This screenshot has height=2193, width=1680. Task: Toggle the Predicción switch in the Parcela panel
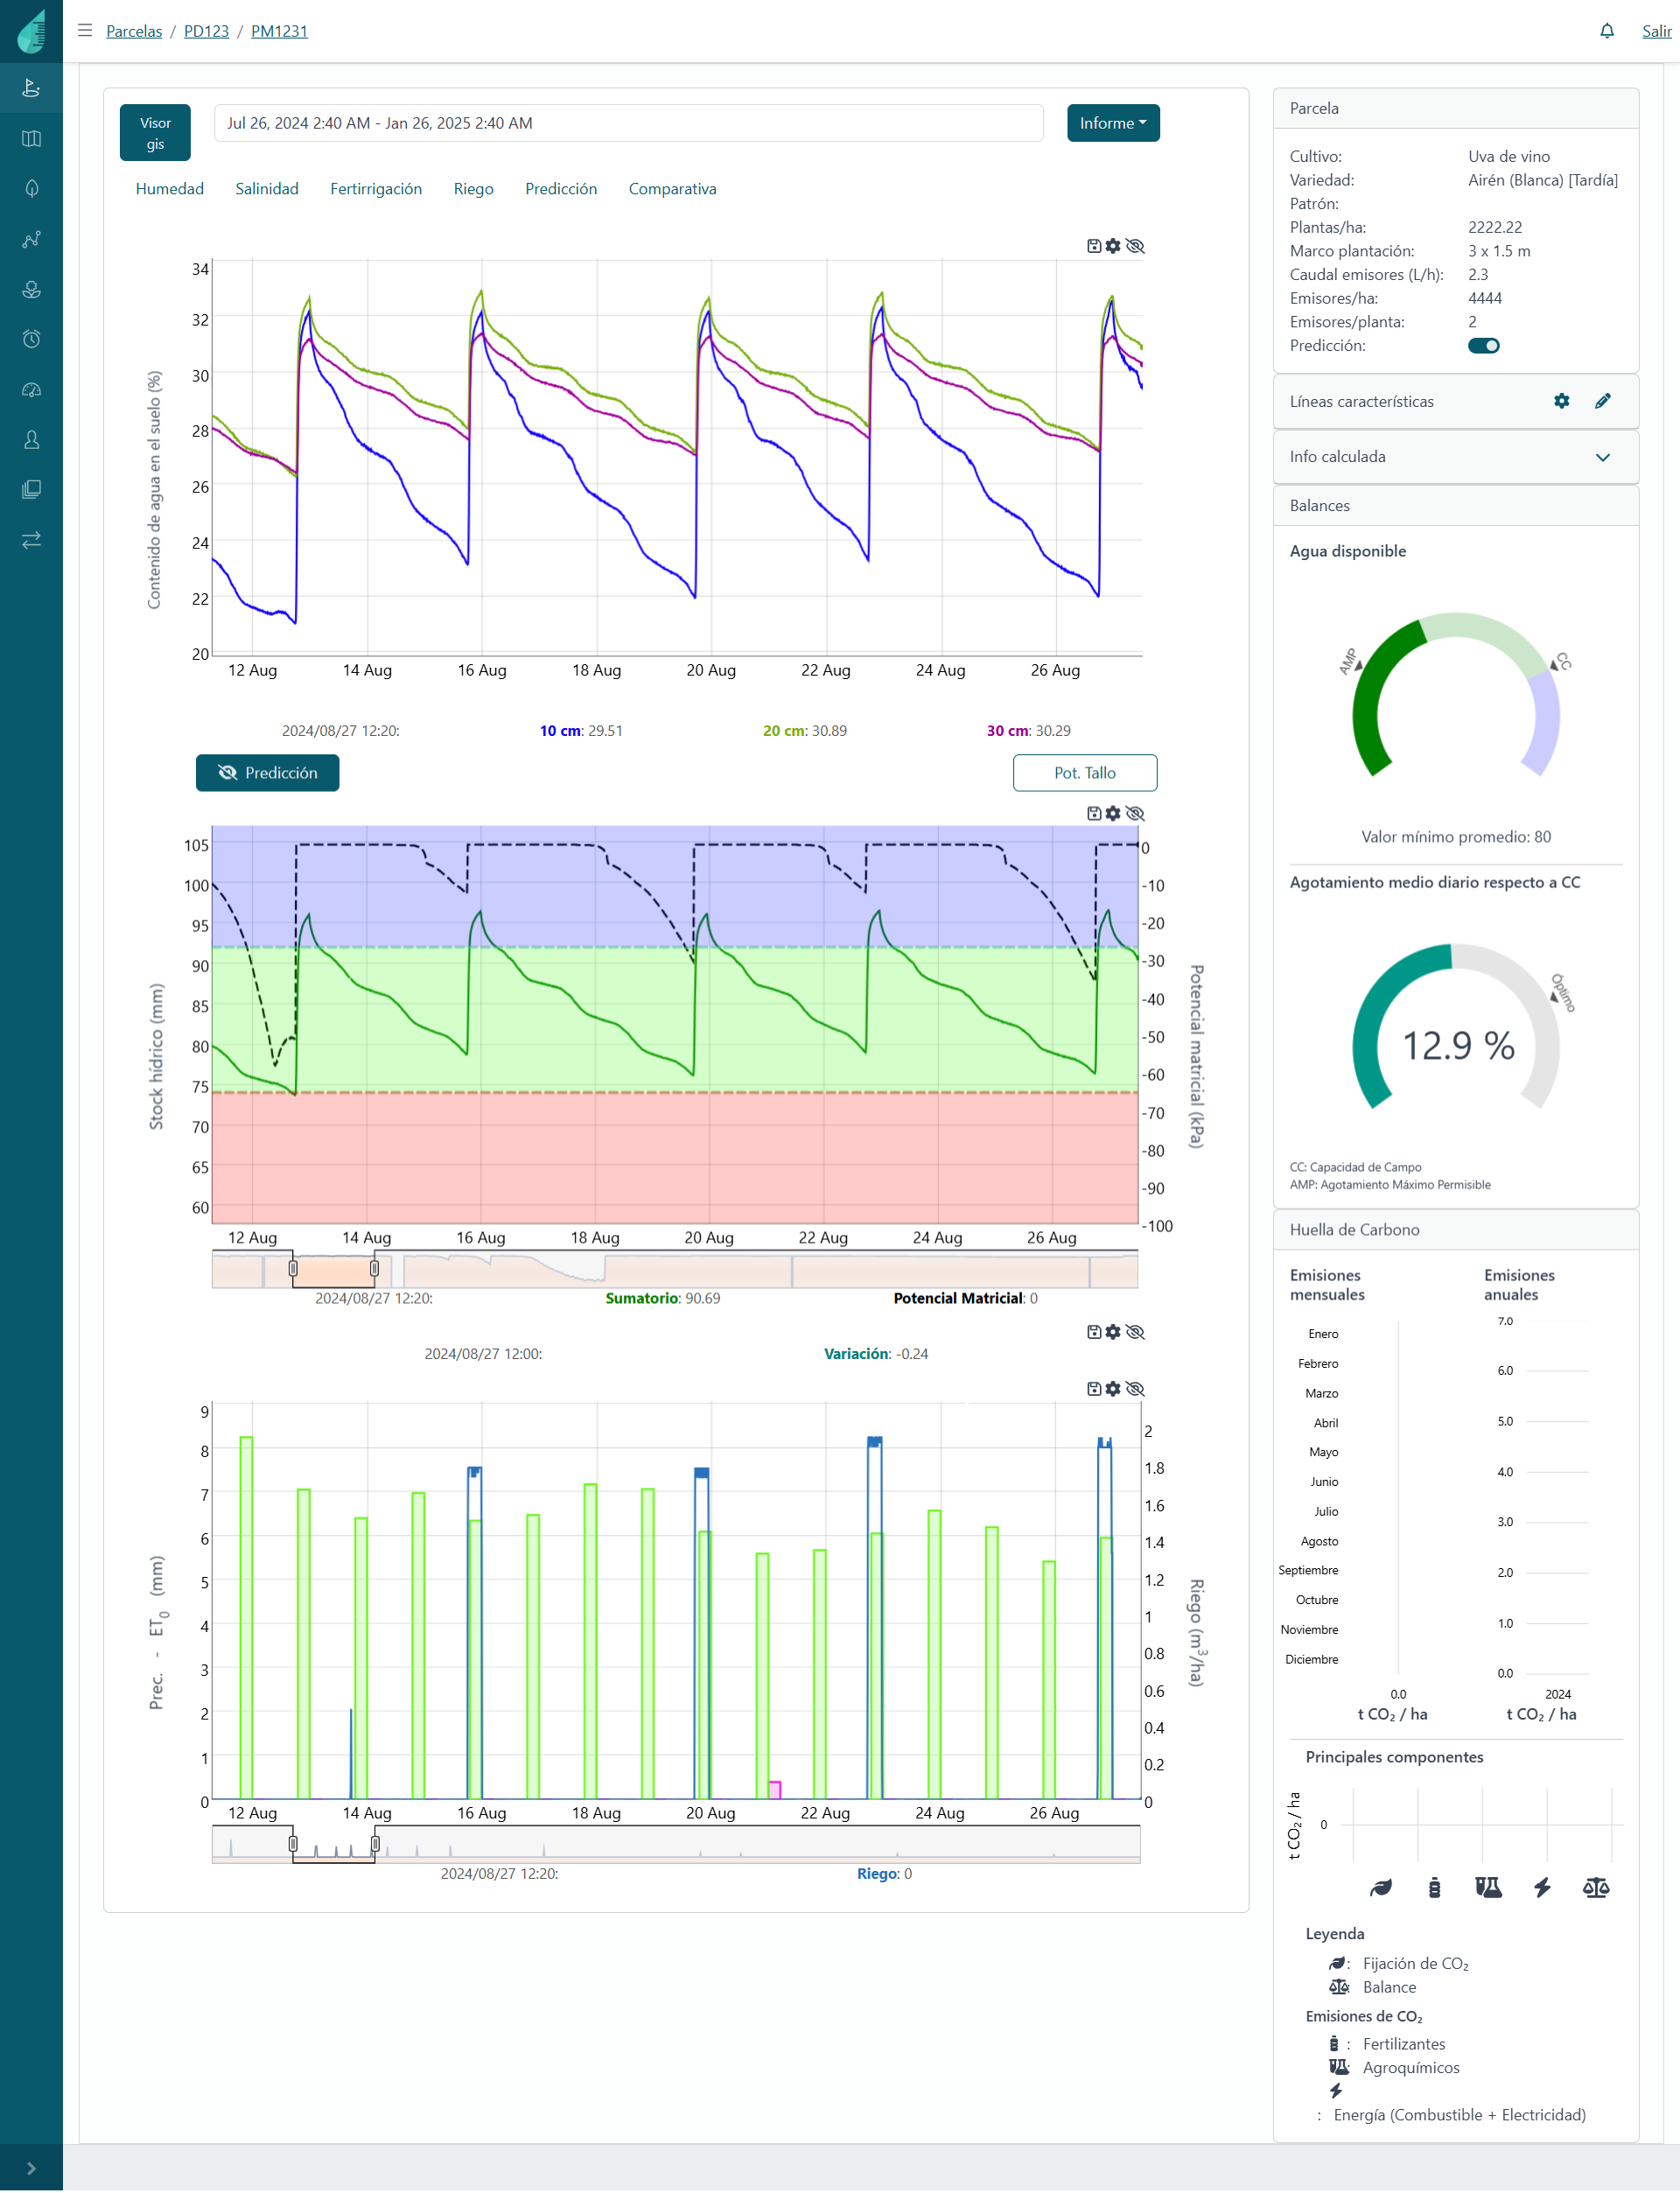pos(1483,346)
